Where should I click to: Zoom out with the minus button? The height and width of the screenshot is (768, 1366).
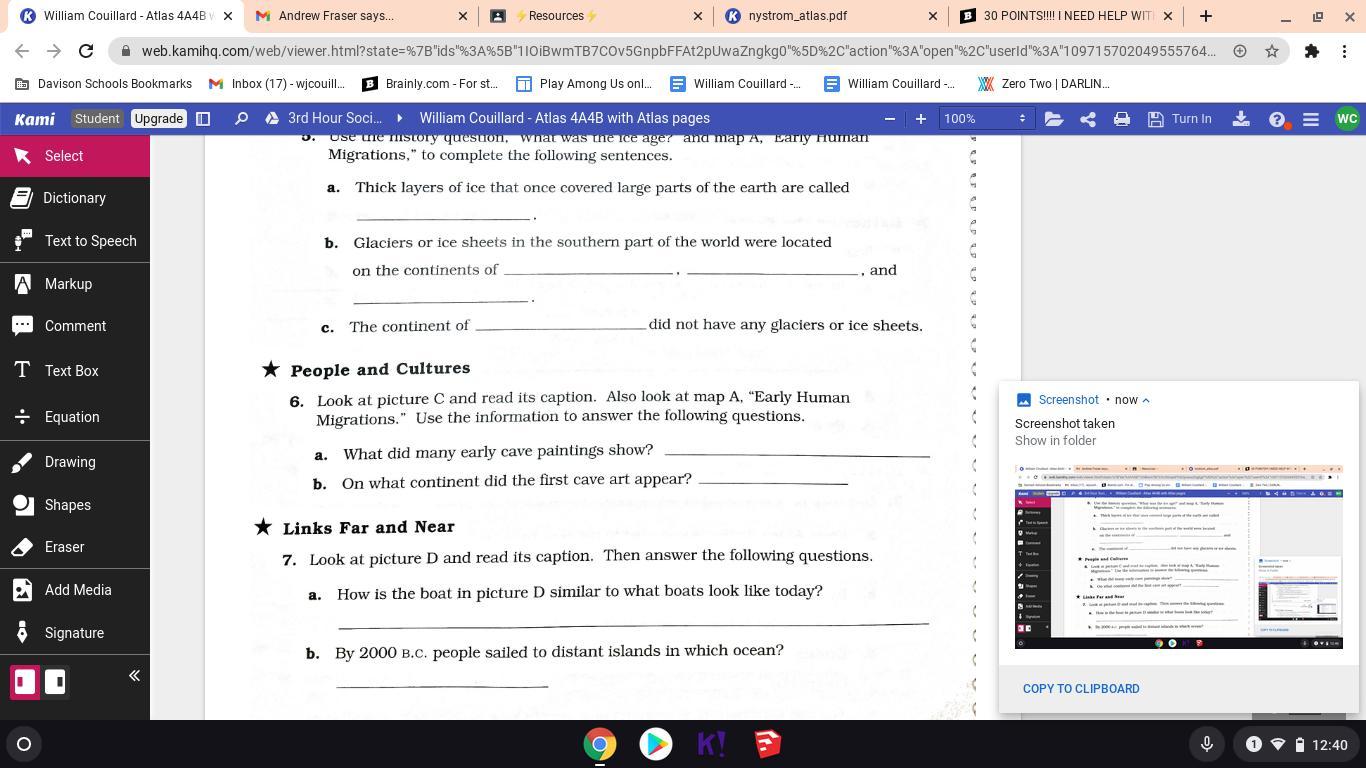click(890, 119)
